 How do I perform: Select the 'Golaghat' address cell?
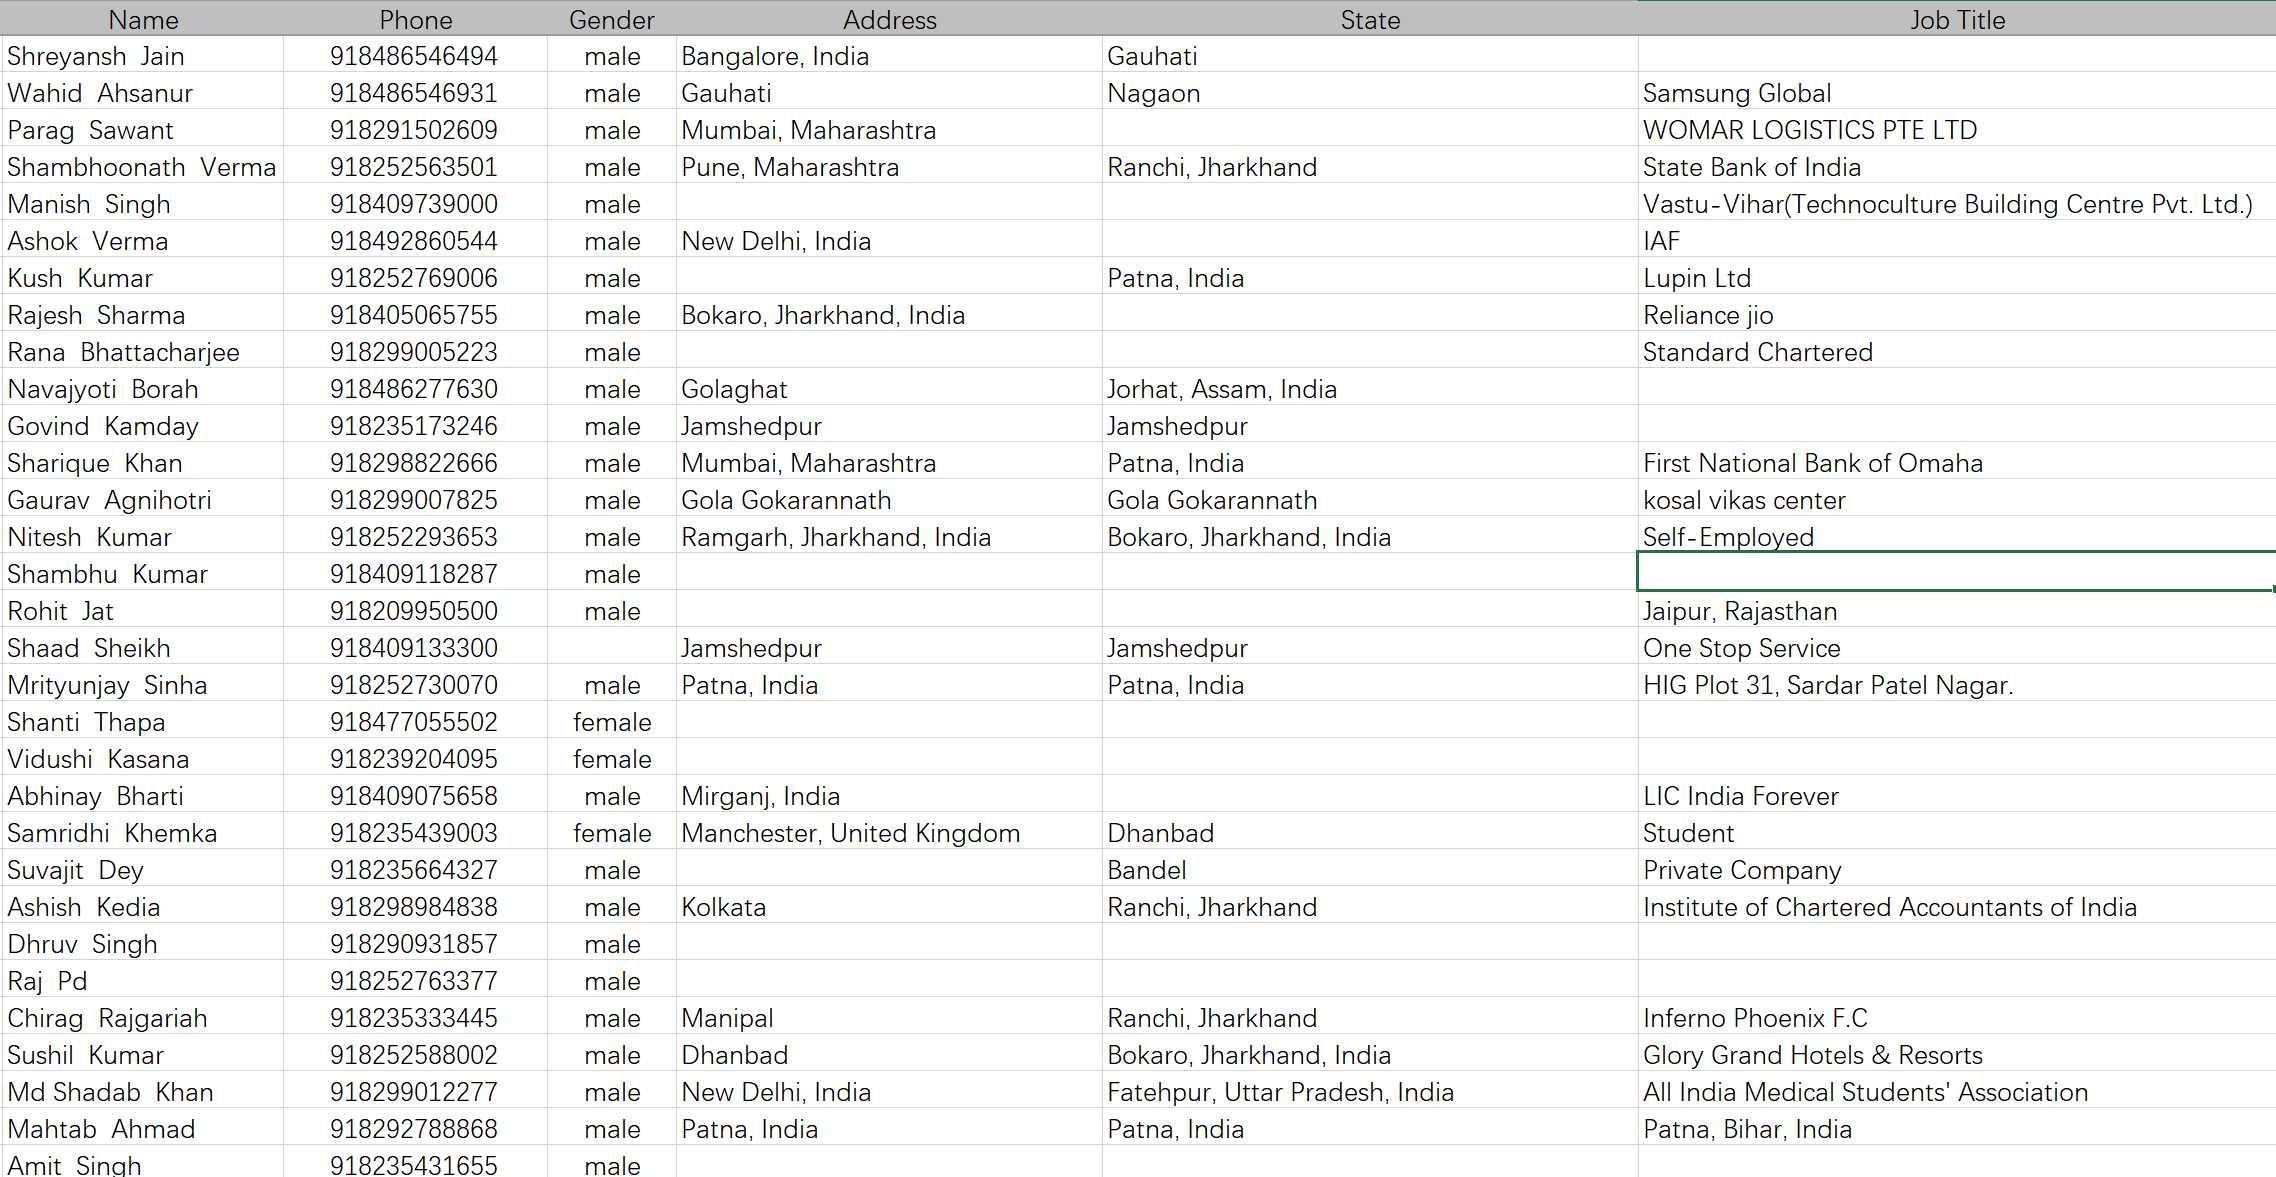[889, 389]
